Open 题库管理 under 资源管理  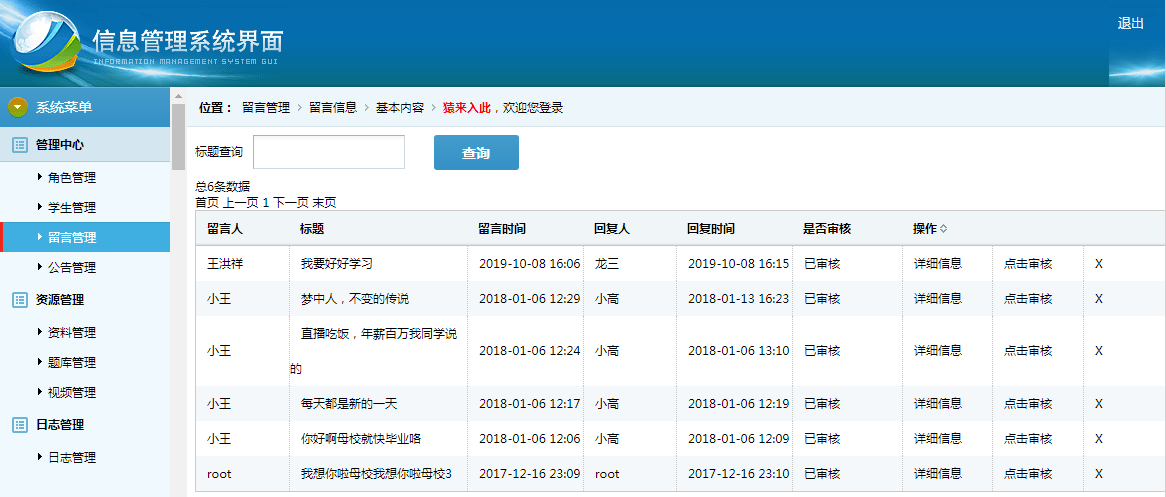point(71,363)
